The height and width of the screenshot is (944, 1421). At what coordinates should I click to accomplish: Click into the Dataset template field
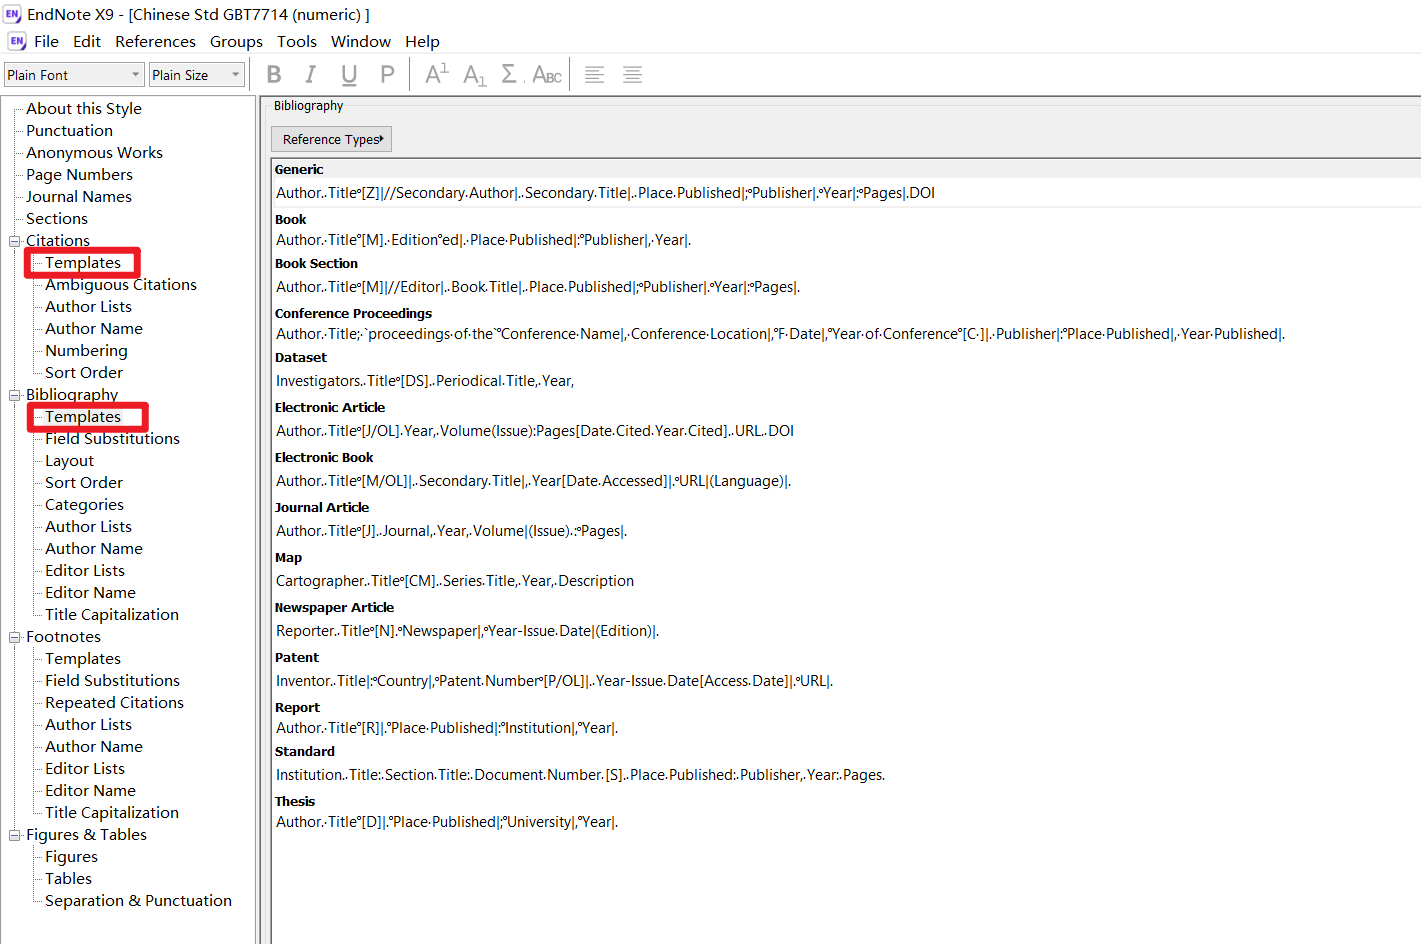[846, 381]
